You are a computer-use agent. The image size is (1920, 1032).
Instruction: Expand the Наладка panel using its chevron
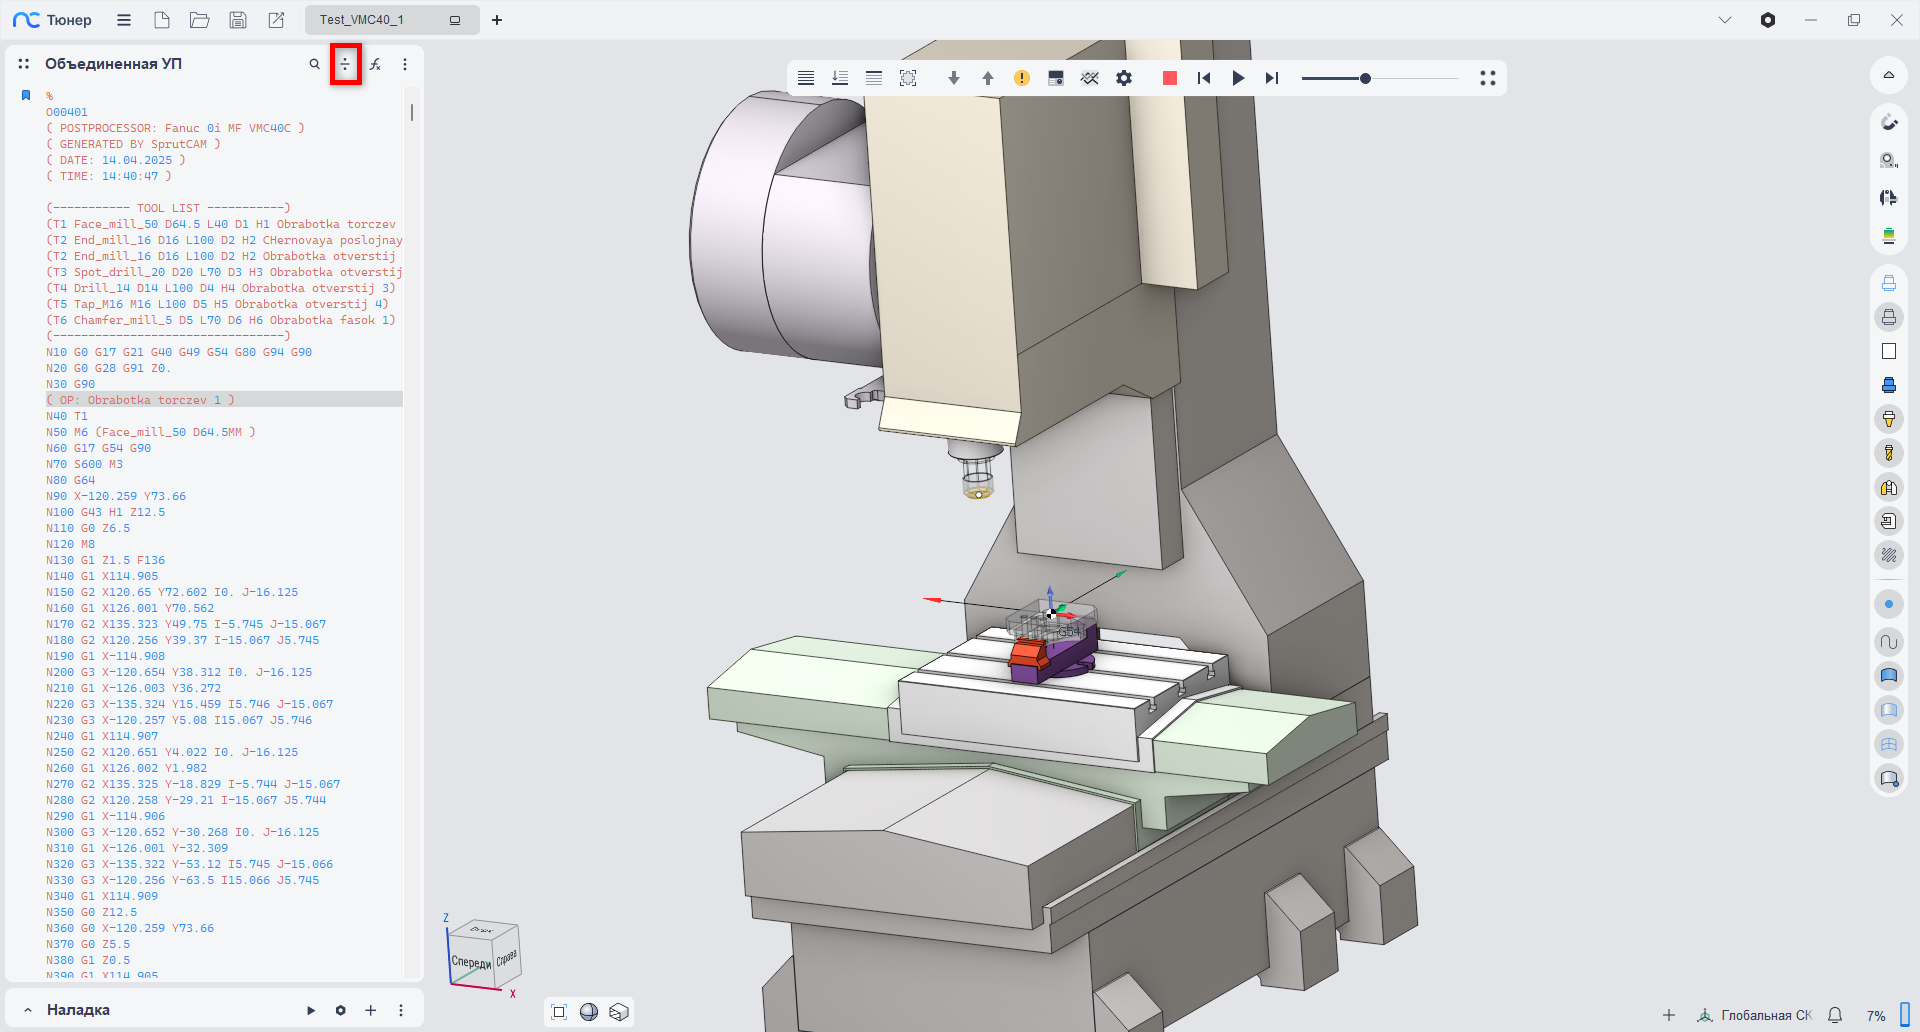click(x=28, y=1010)
